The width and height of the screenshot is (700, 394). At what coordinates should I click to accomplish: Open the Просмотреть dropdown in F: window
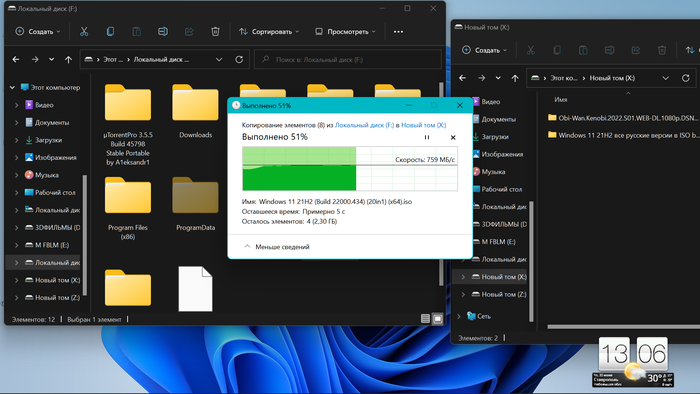[x=346, y=32]
